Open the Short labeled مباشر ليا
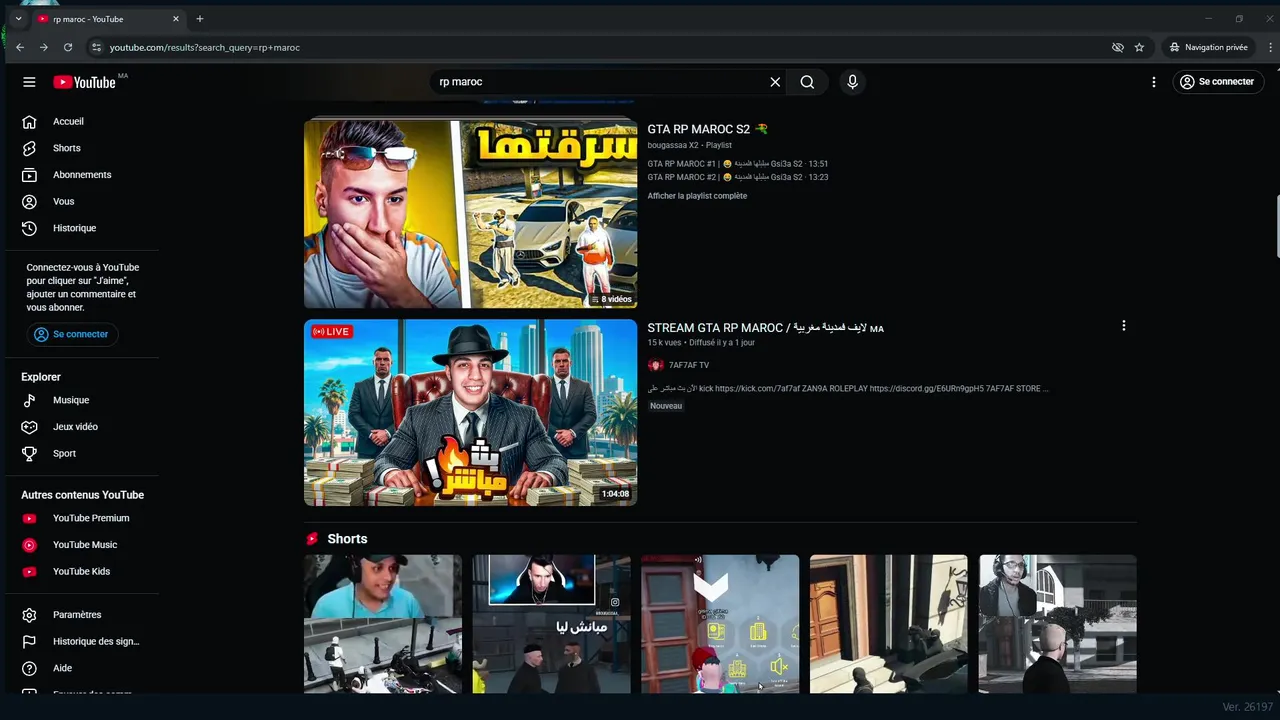 click(x=551, y=624)
